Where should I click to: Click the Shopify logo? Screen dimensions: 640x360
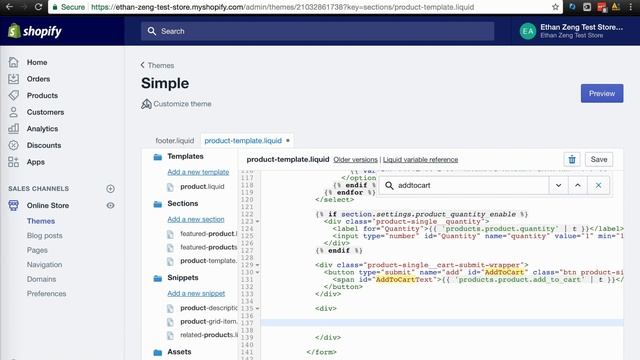coord(35,31)
